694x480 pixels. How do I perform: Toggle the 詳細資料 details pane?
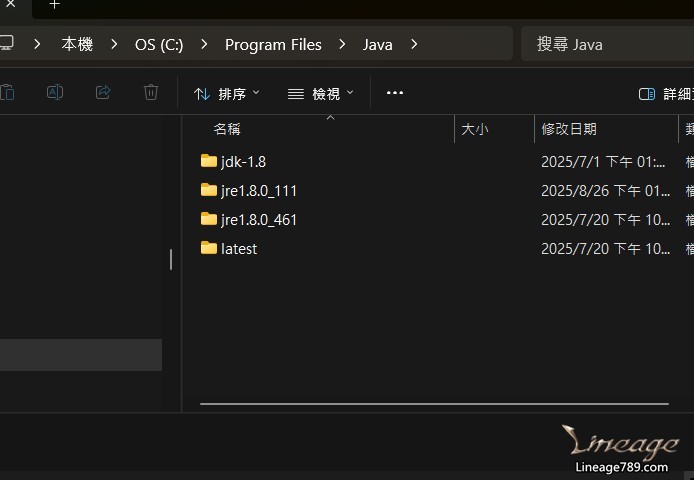[x=665, y=94]
